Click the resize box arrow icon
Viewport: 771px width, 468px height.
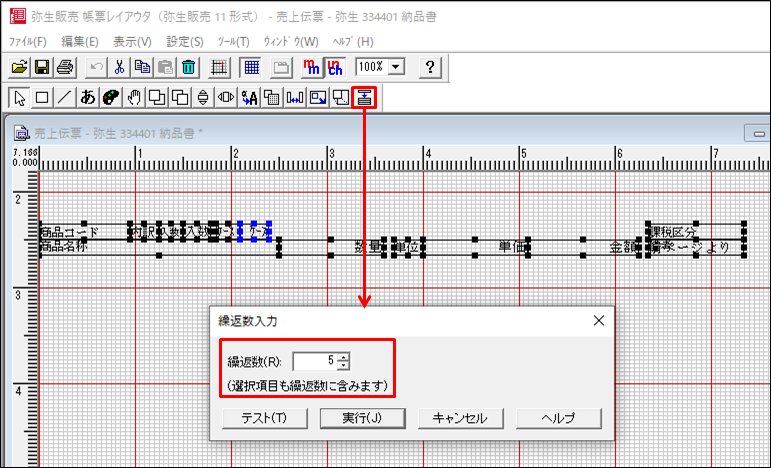(x=318, y=98)
